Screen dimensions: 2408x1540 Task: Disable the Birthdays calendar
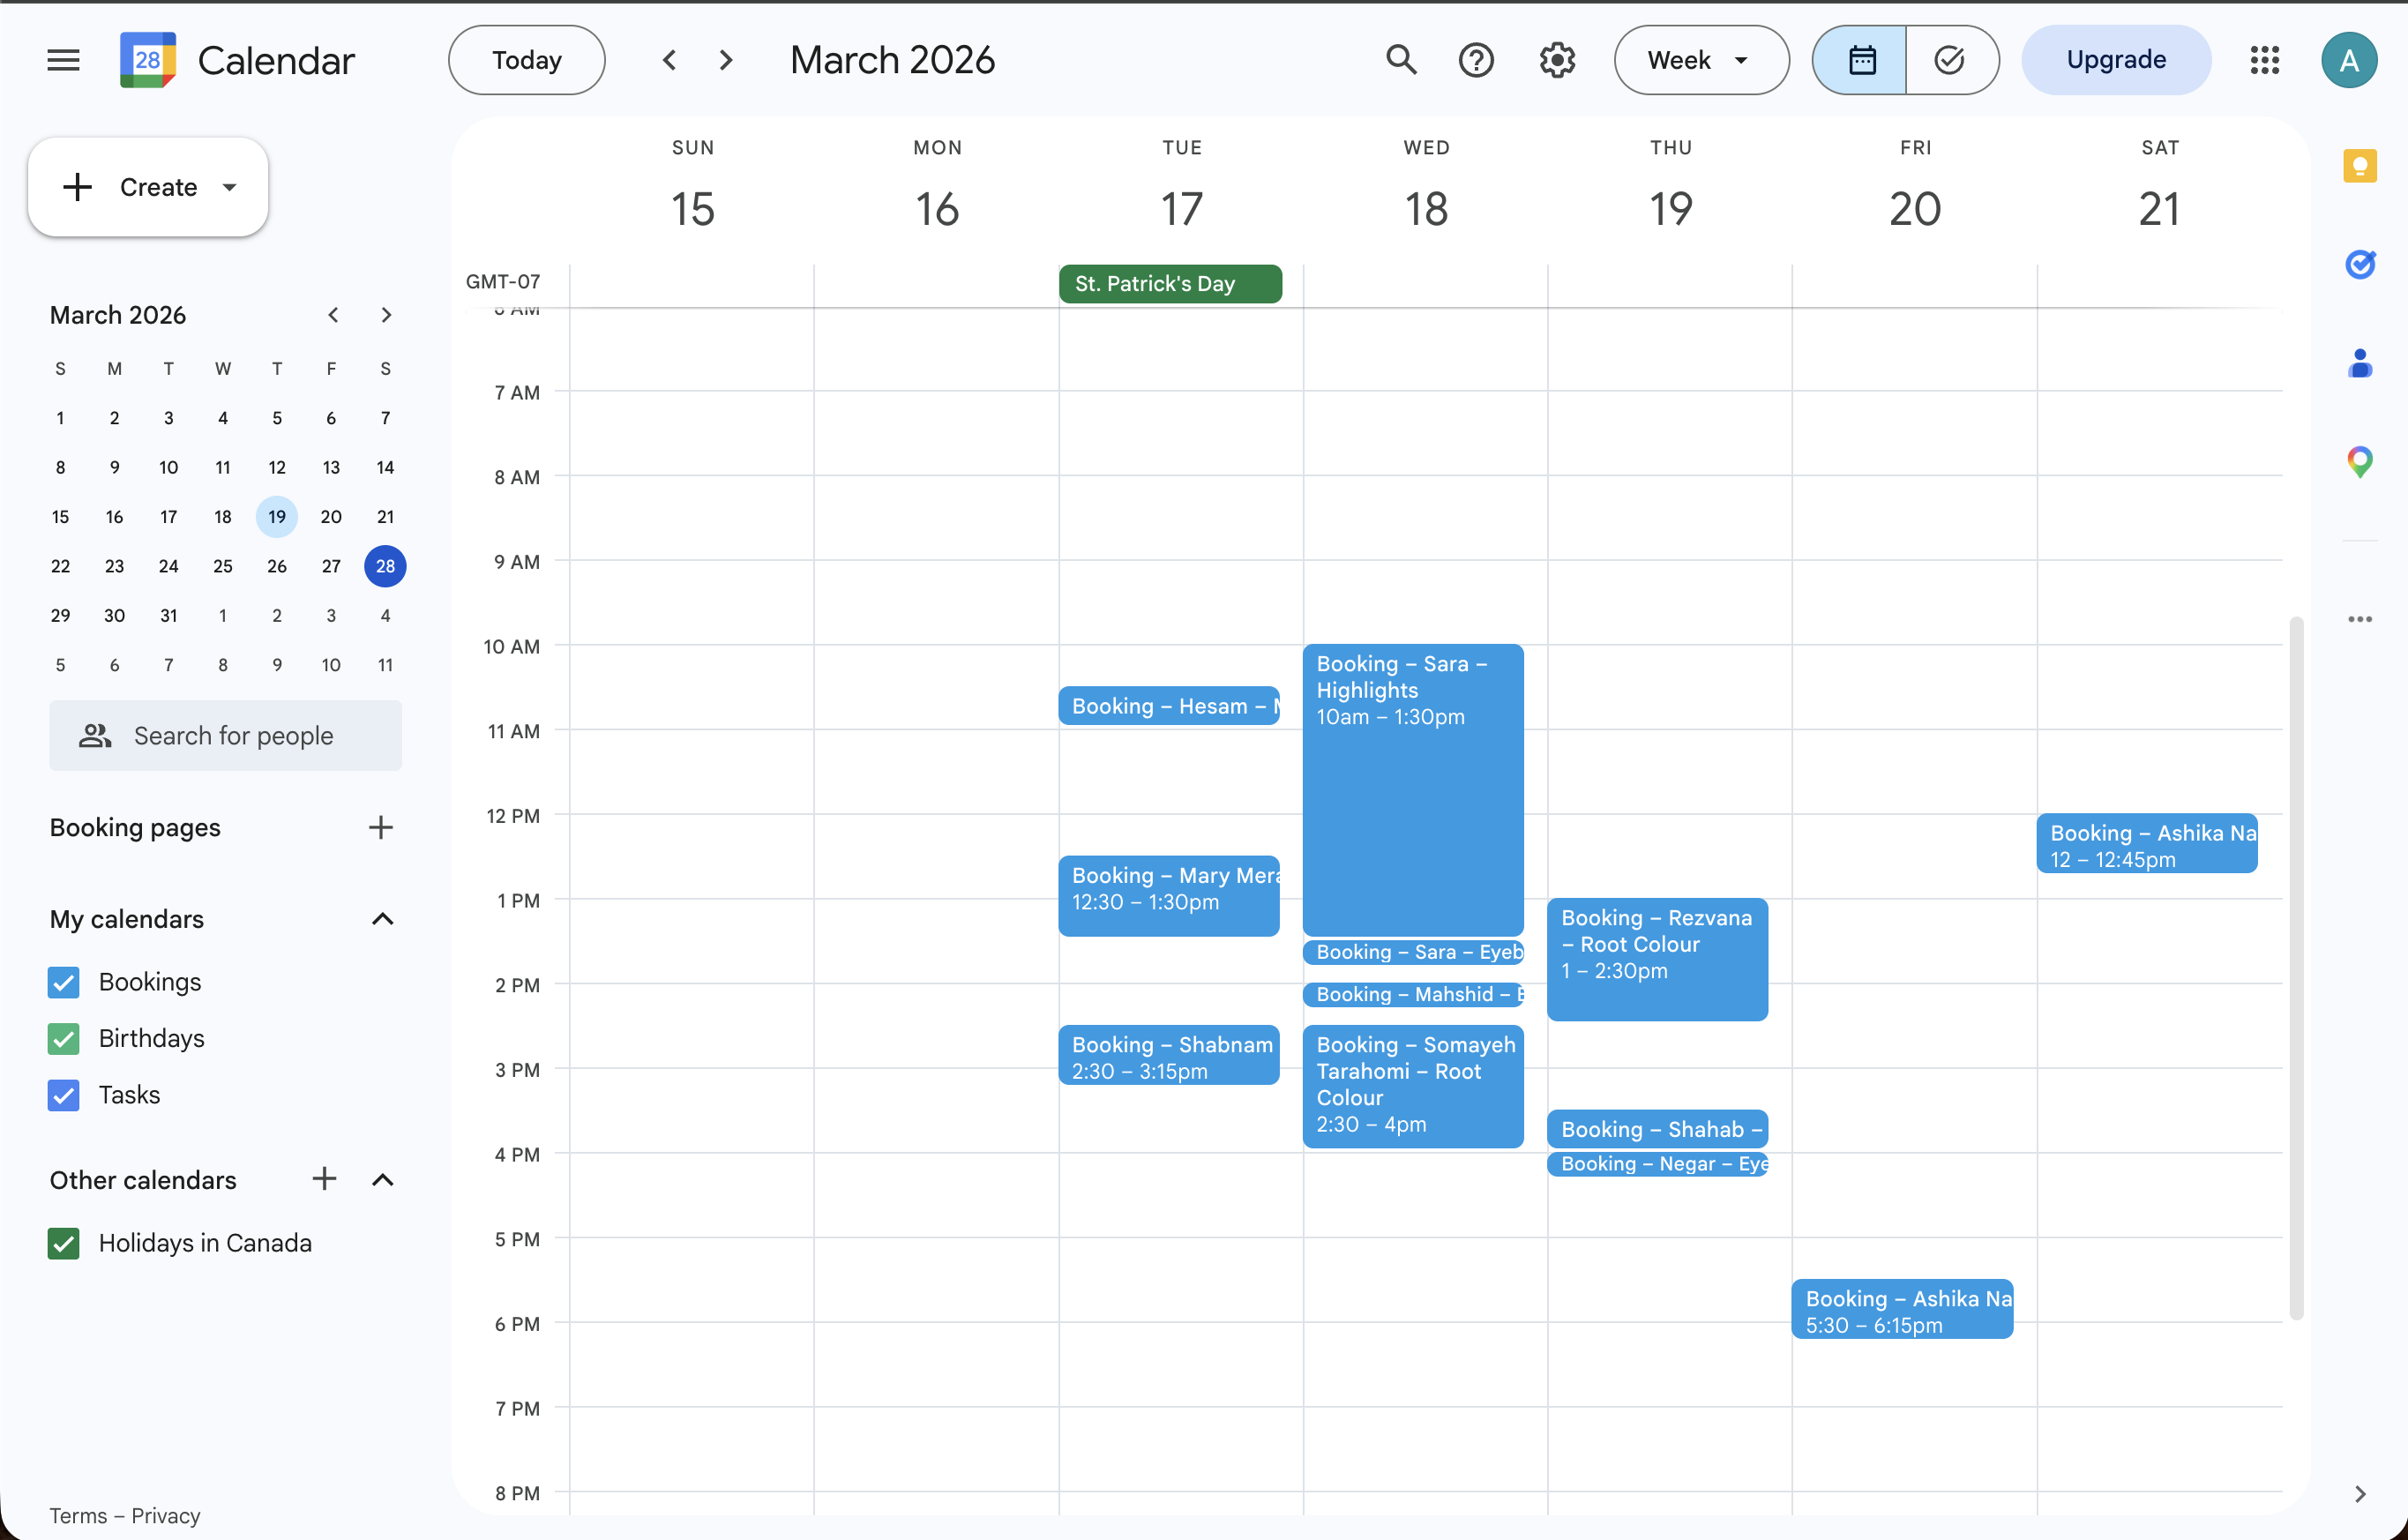pos(63,1039)
